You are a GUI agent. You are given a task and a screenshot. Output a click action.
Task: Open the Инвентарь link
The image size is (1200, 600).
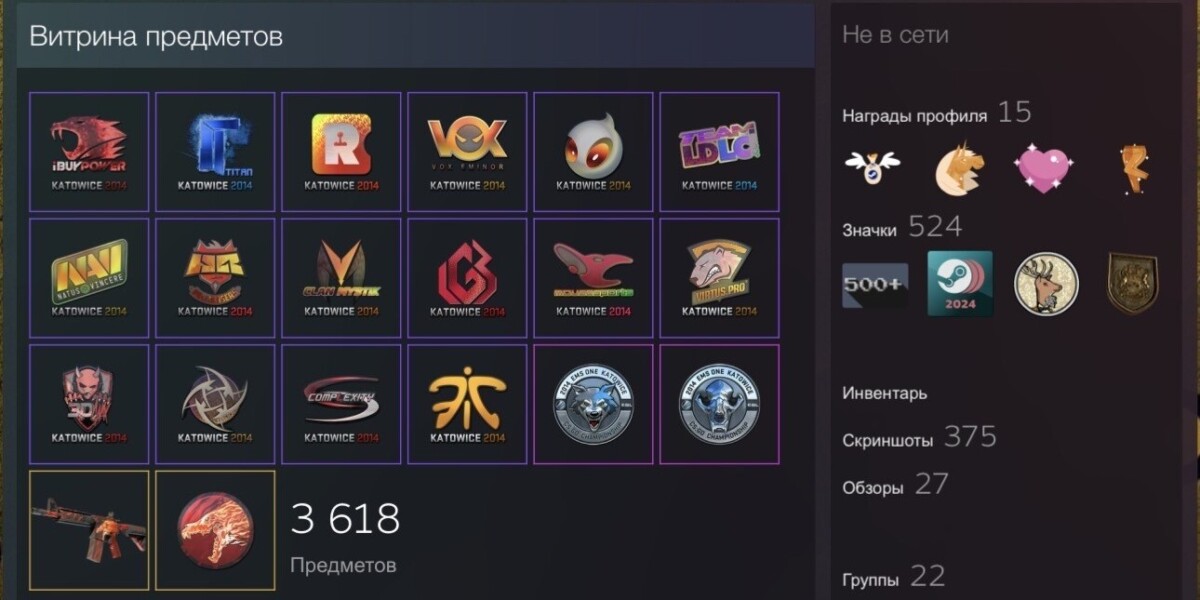click(x=885, y=393)
